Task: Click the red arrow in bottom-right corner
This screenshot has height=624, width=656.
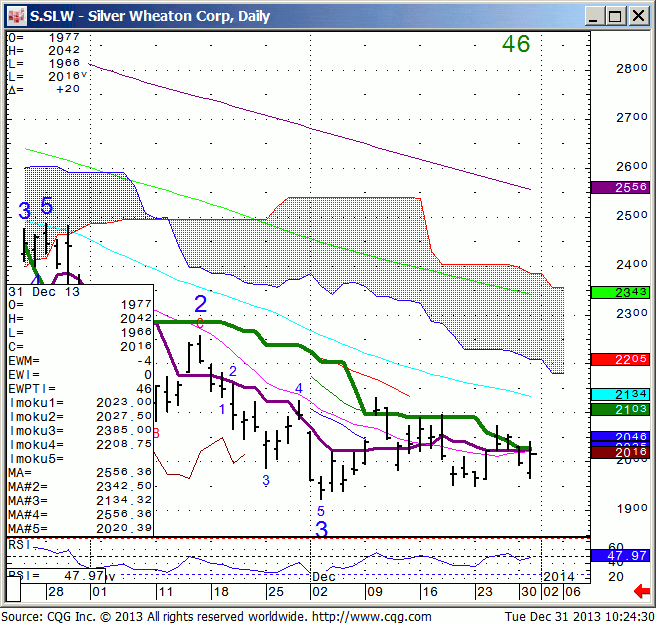Action: point(641,593)
